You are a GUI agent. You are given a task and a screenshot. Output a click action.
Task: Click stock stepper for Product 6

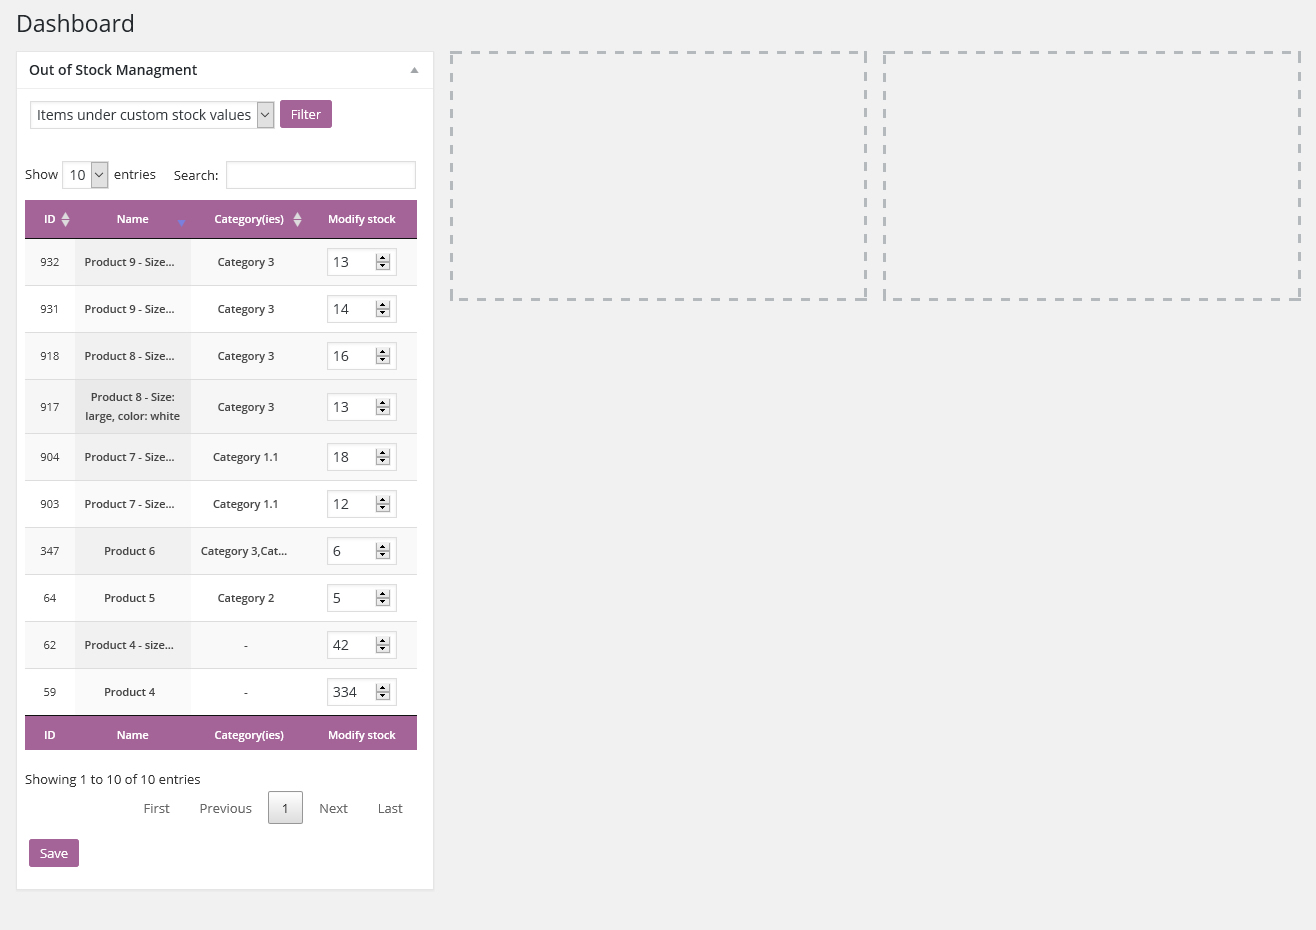[383, 551]
